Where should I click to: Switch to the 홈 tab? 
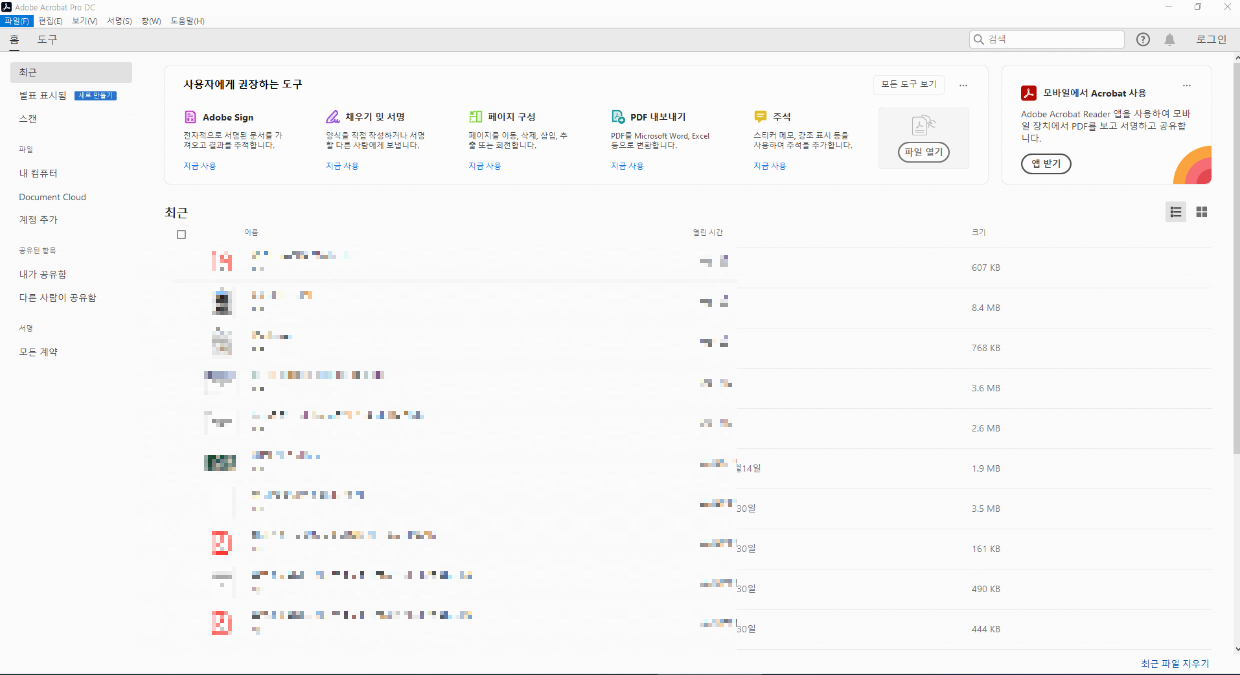pyautogui.click(x=15, y=40)
